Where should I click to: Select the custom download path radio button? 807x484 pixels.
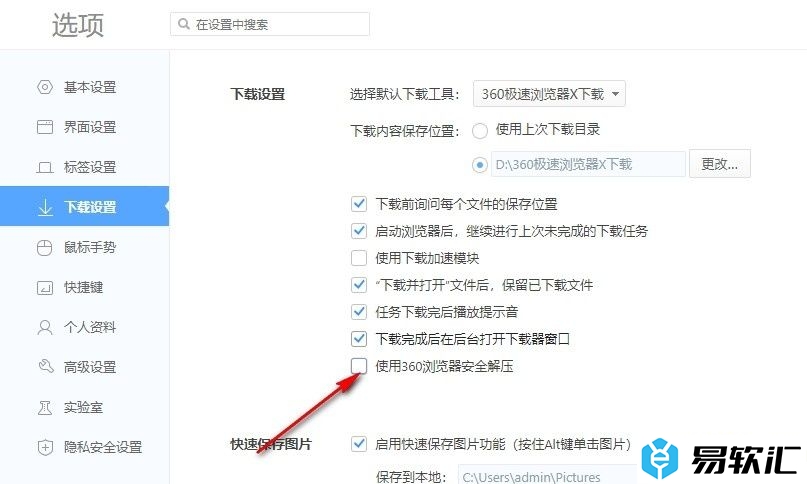[480, 165]
